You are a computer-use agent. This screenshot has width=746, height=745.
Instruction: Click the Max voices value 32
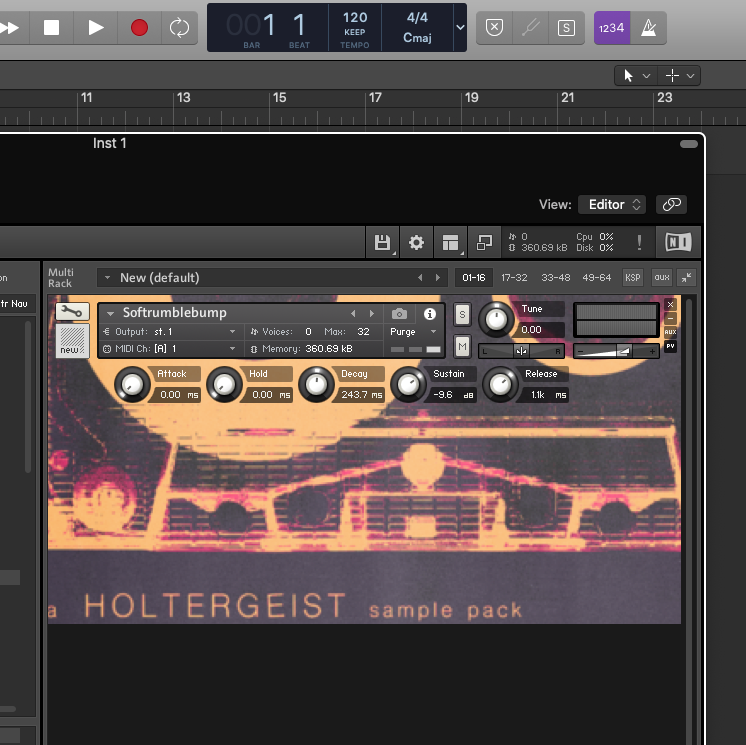coord(363,332)
